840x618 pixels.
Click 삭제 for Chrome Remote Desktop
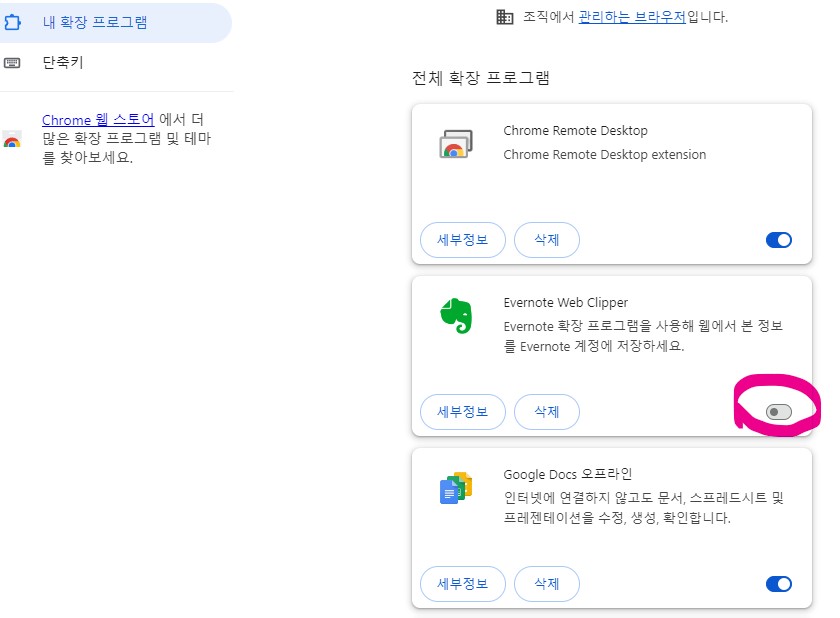[547, 240]
